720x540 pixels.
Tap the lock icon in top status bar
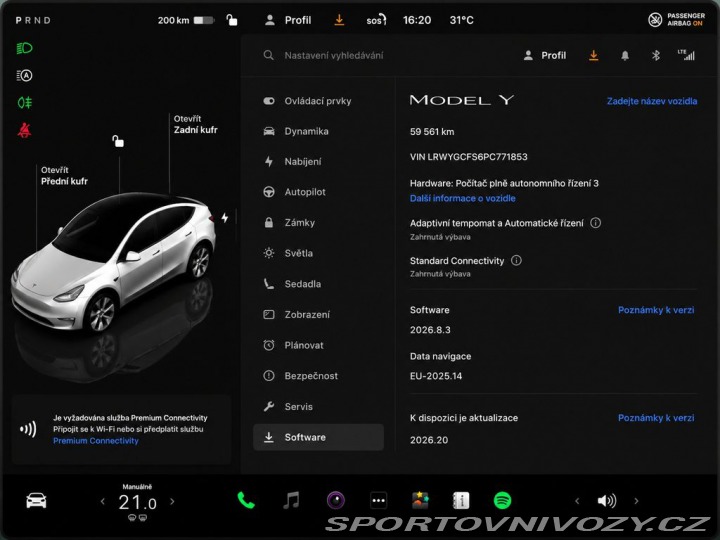pyautogui.click(x=232, y=20)
